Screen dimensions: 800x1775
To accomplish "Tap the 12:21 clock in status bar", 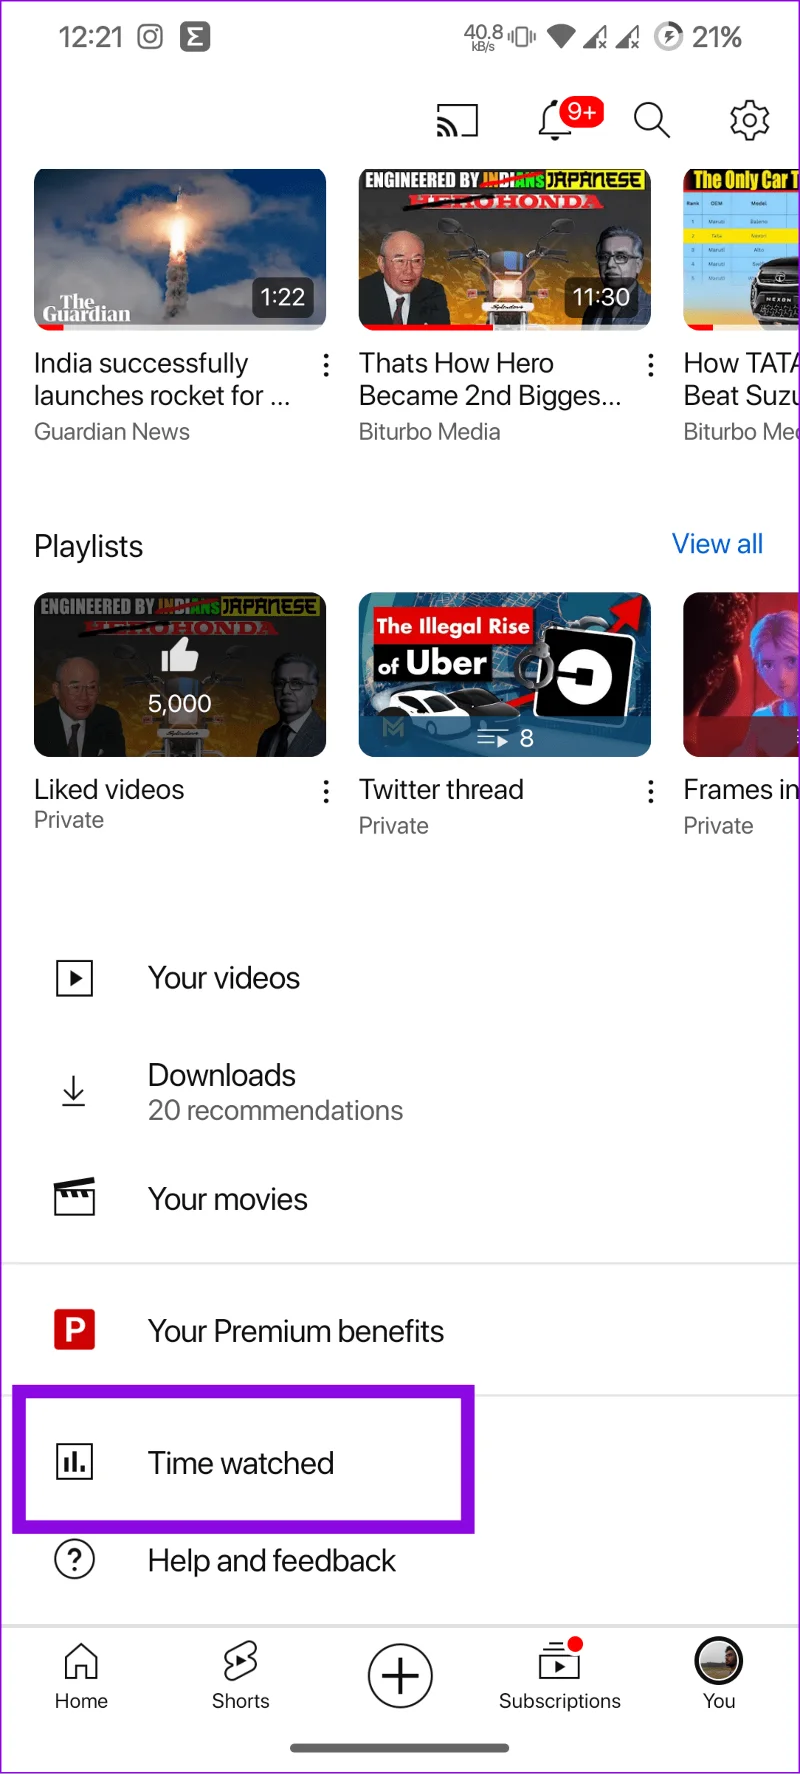I will tap(90, 37).
